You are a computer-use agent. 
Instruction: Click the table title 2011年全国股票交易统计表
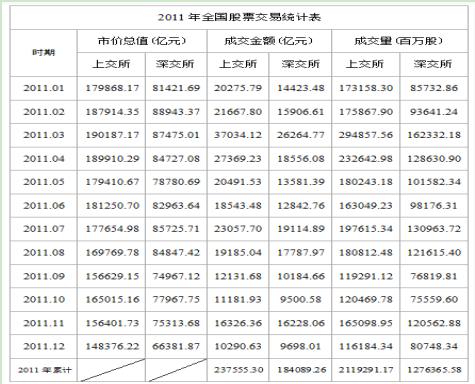239,17
